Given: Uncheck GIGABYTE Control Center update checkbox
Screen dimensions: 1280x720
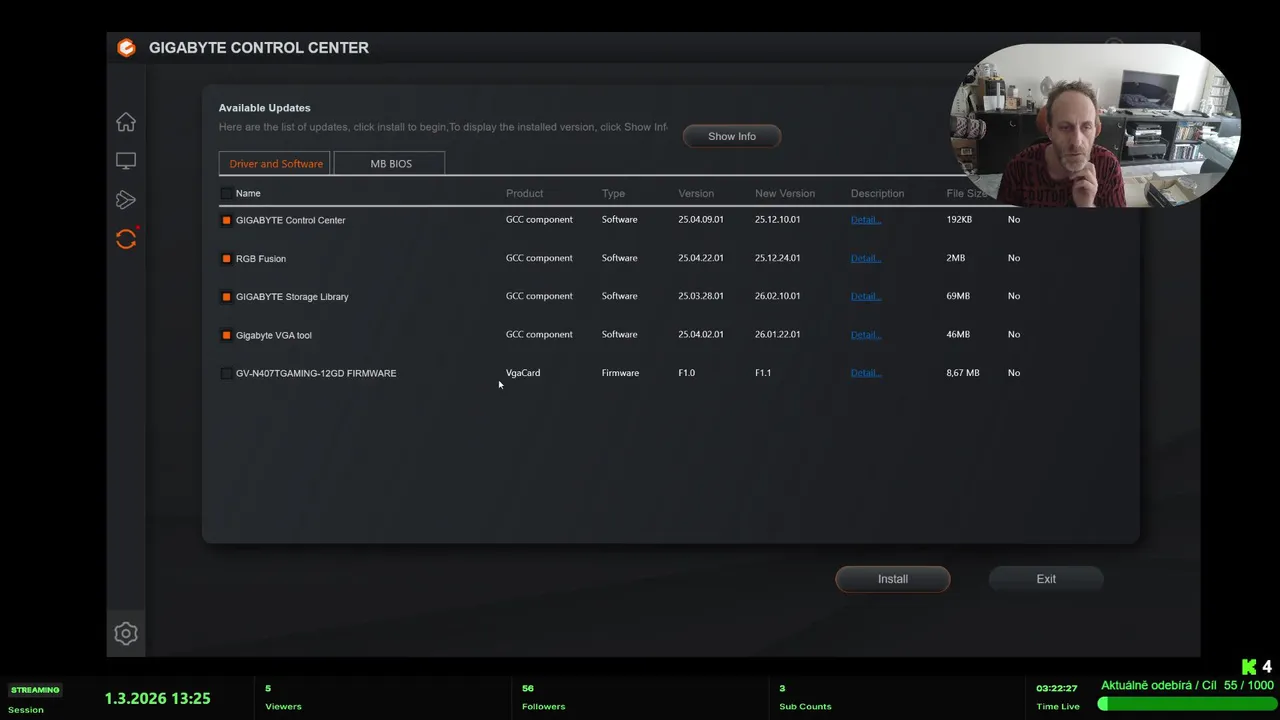Looking at the screenshot, I should pyautogui.click(x=226, y=220).
